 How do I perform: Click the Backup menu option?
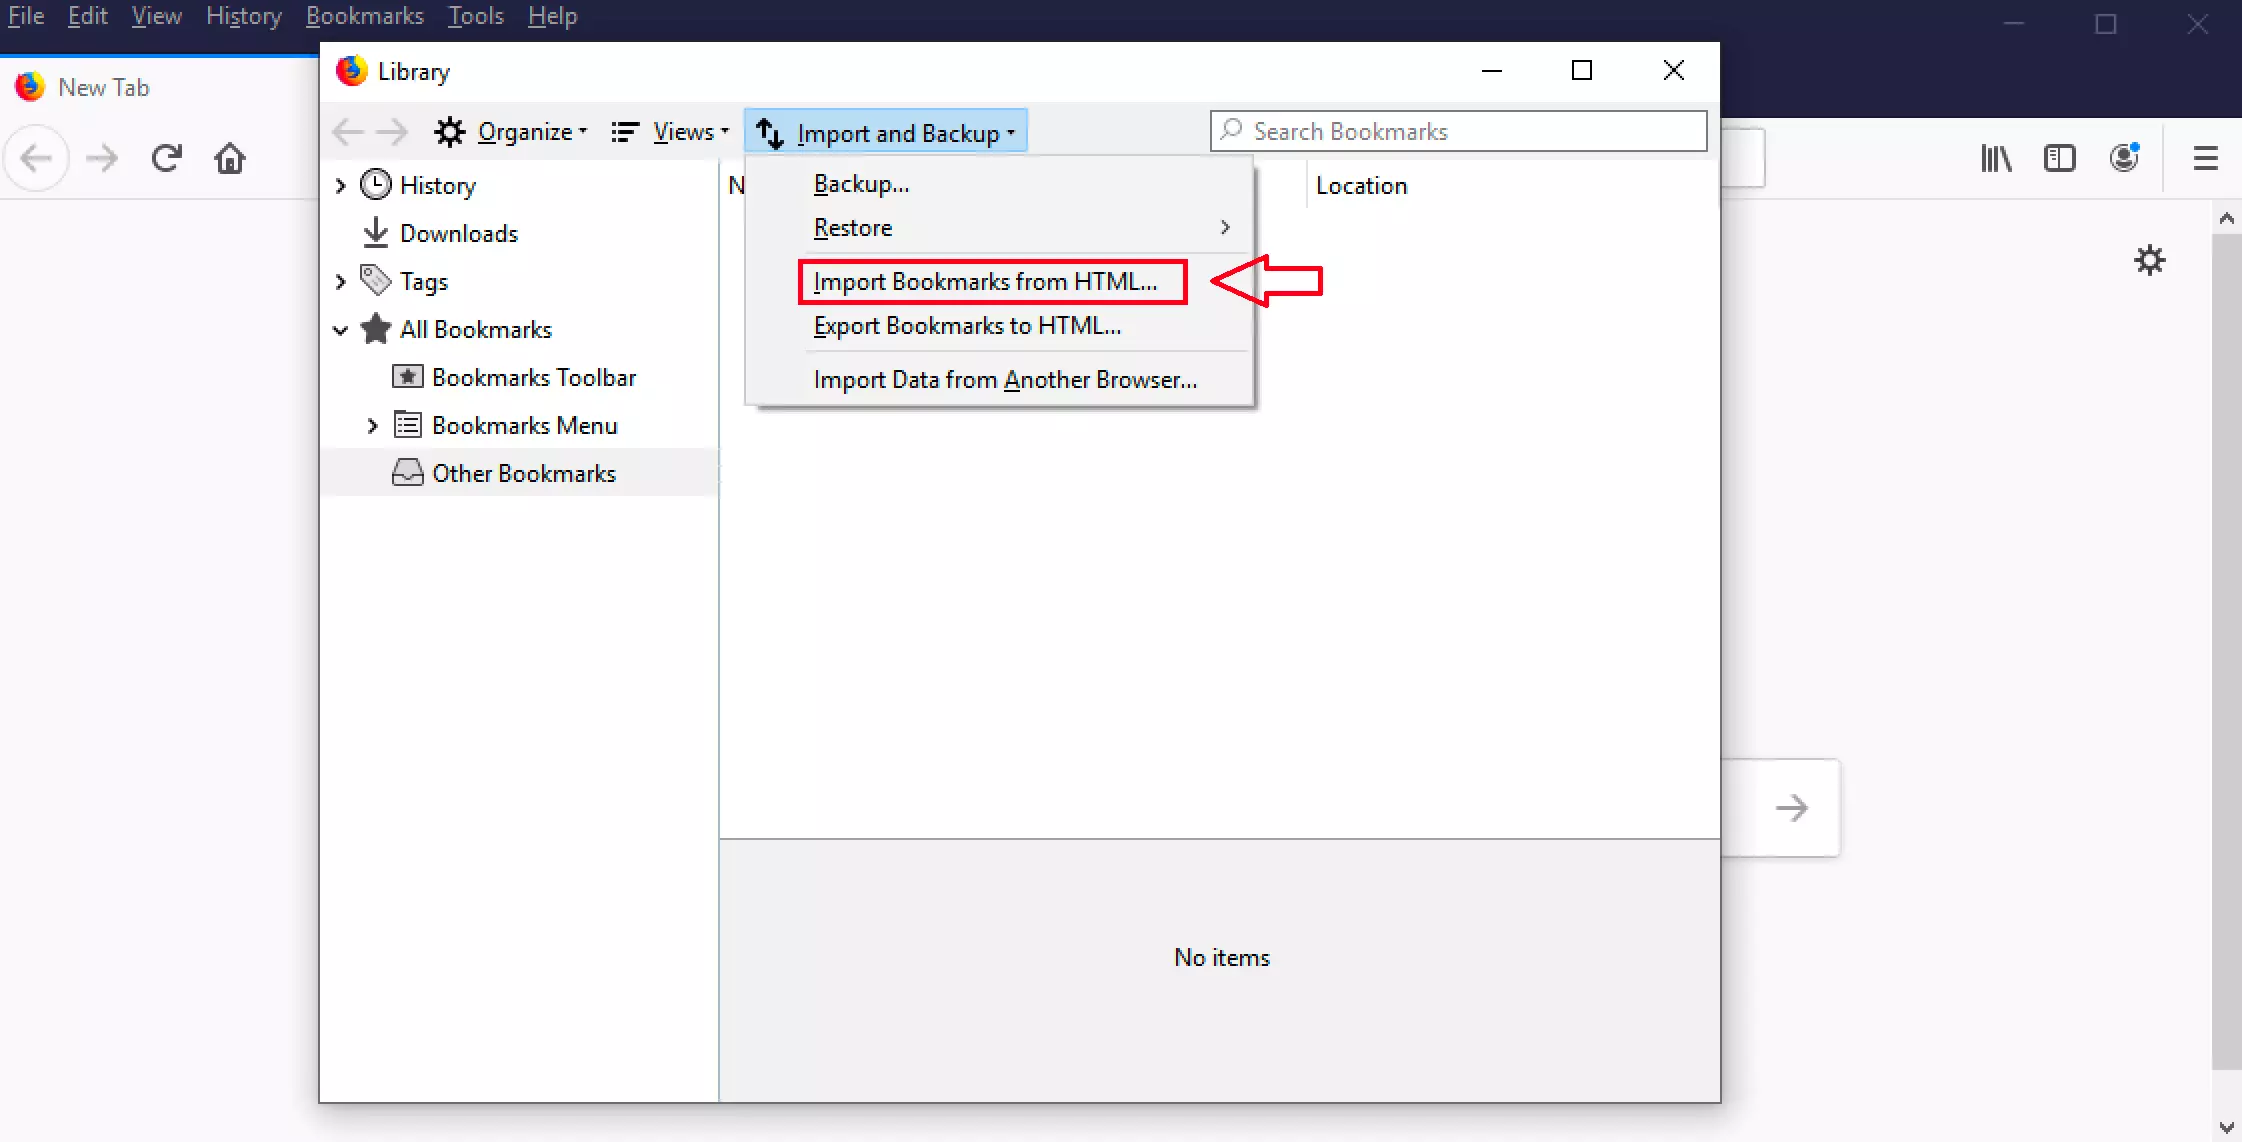click(x=860, y=182)
